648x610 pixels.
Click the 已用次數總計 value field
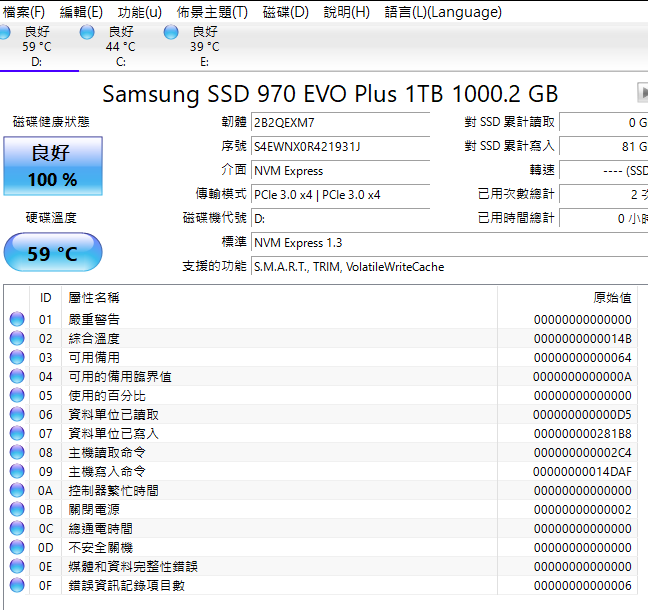[604, 194]
